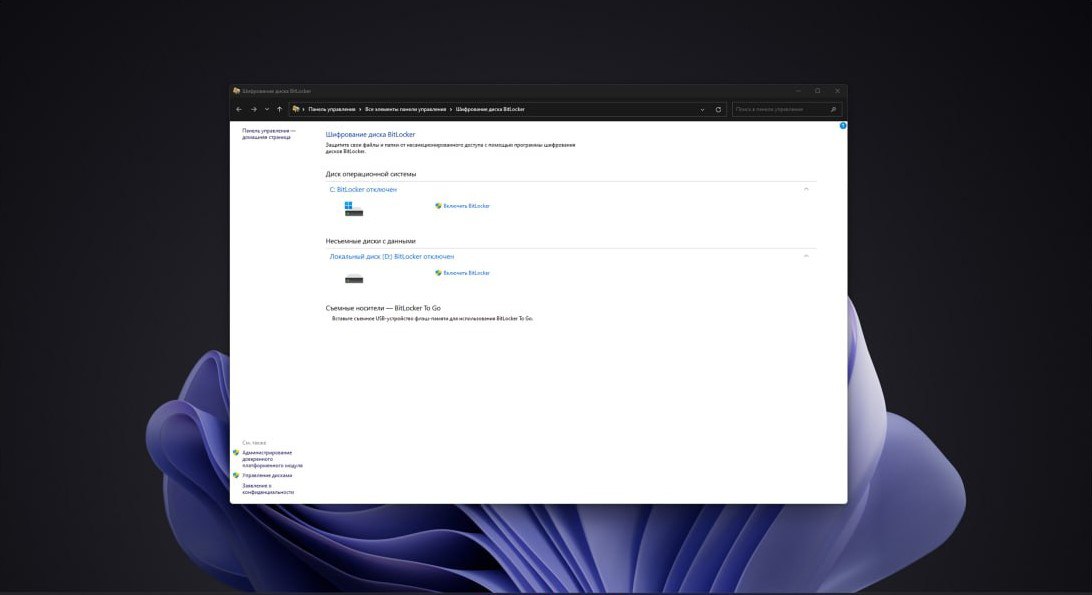Image resolution: width=1092 pixels, height=595 pixels.
Task: Open recent locations dropdown arrow
Action: pyautogui.click(x=267, y=109)
